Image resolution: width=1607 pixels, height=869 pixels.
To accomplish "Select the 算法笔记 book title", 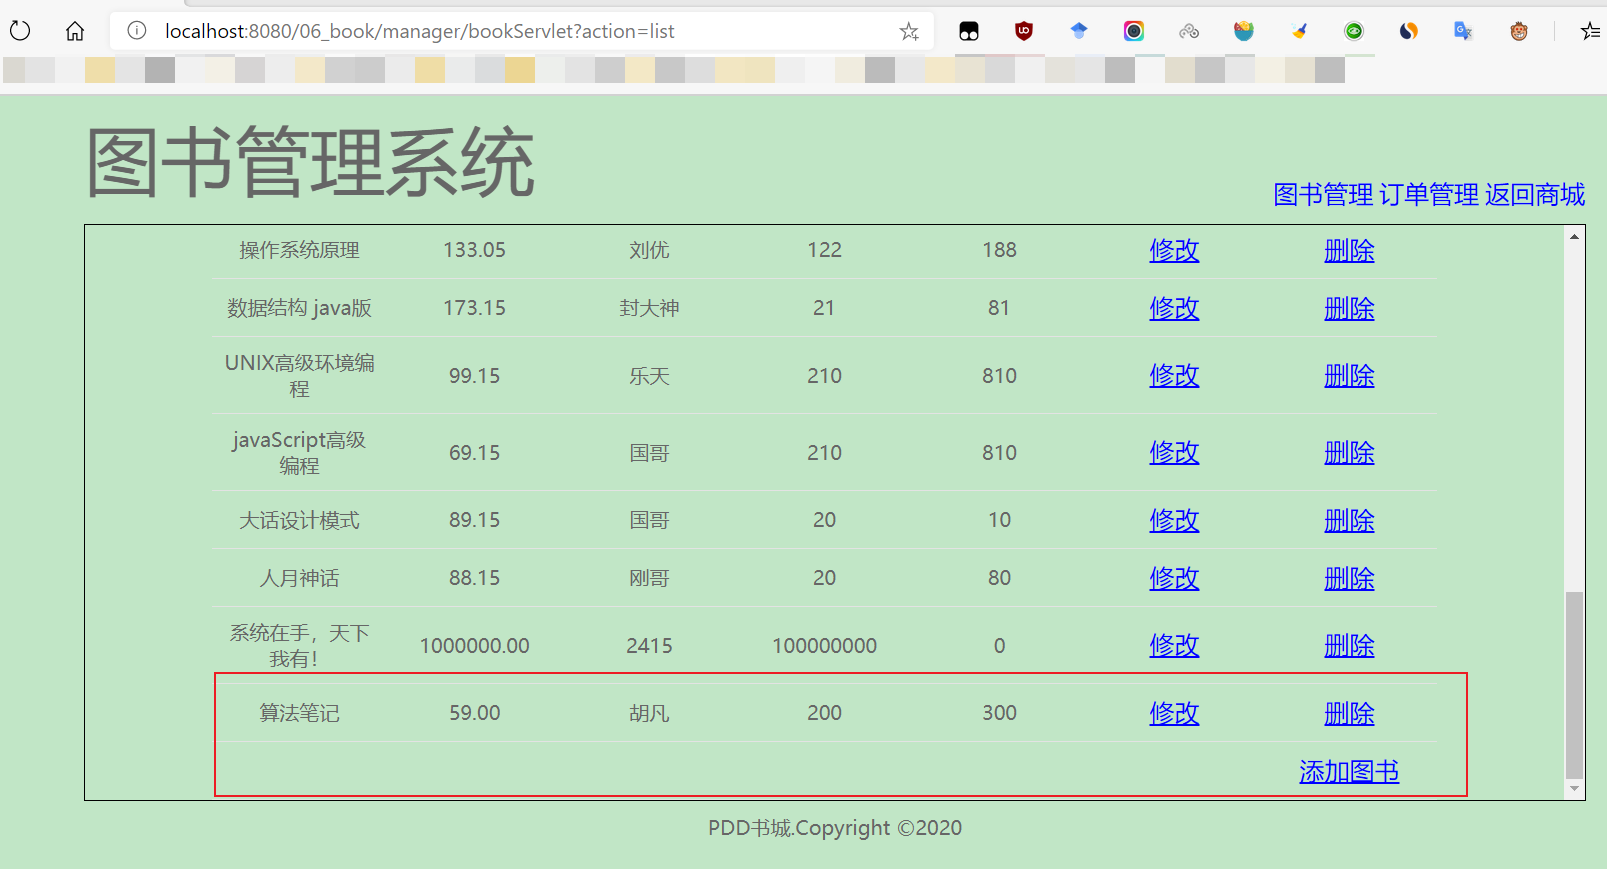I will [299, 713].
